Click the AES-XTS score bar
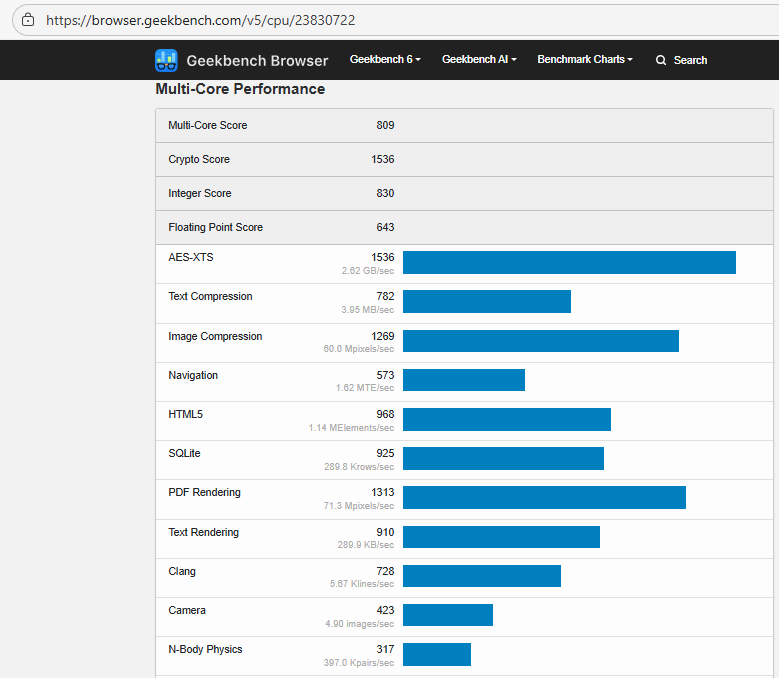779x678 pixels. 569,262
